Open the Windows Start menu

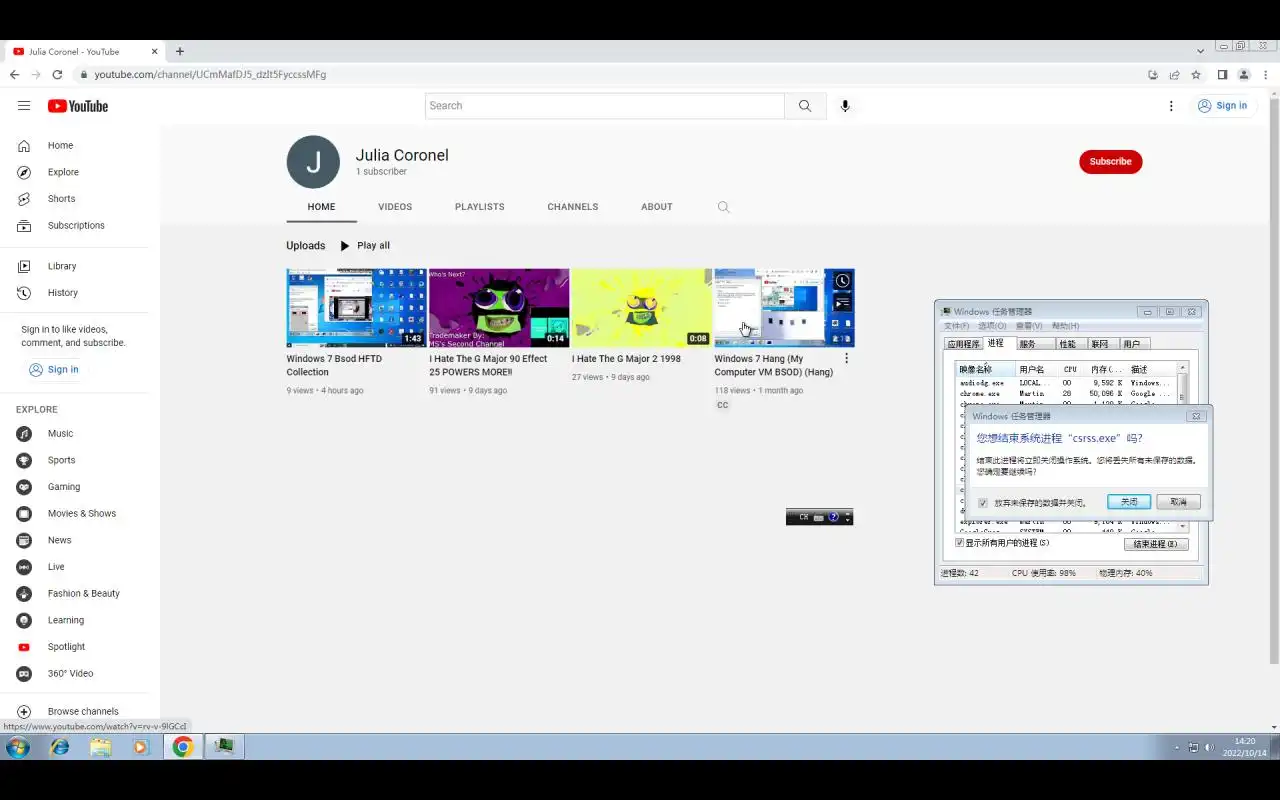pyautogui.click(x=17, y=747)
